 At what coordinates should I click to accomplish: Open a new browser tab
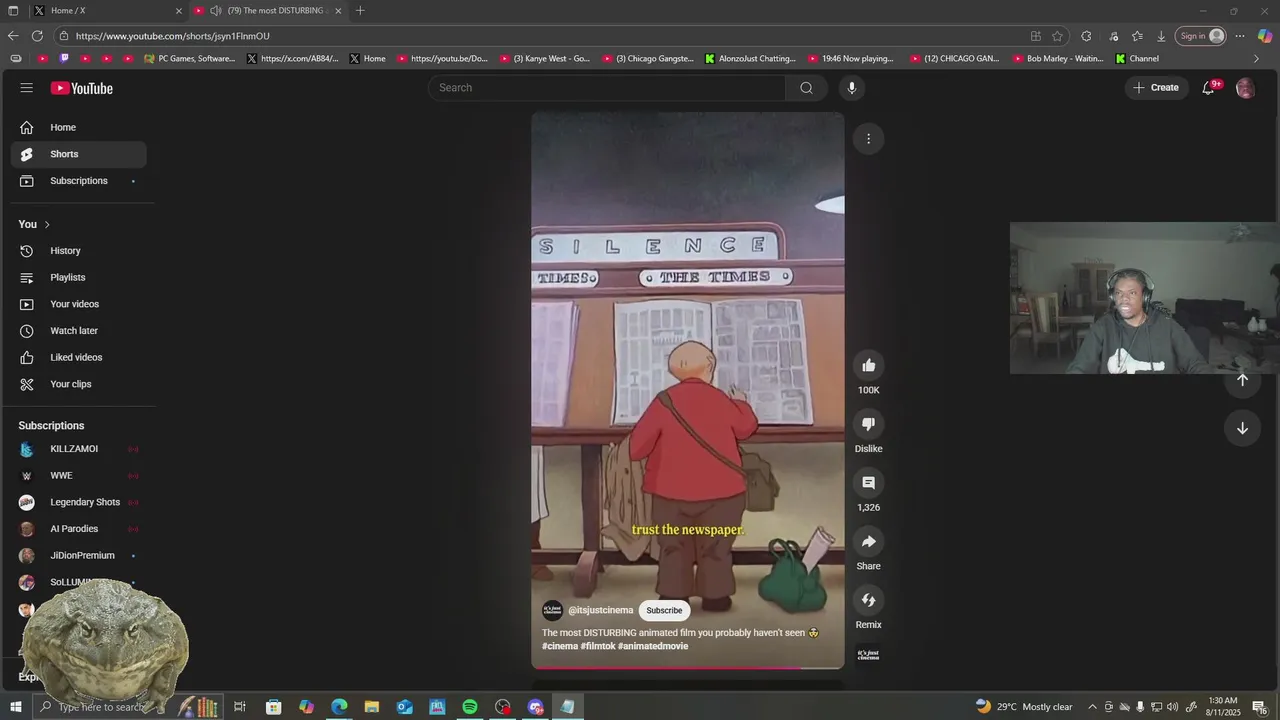(360, 11)
